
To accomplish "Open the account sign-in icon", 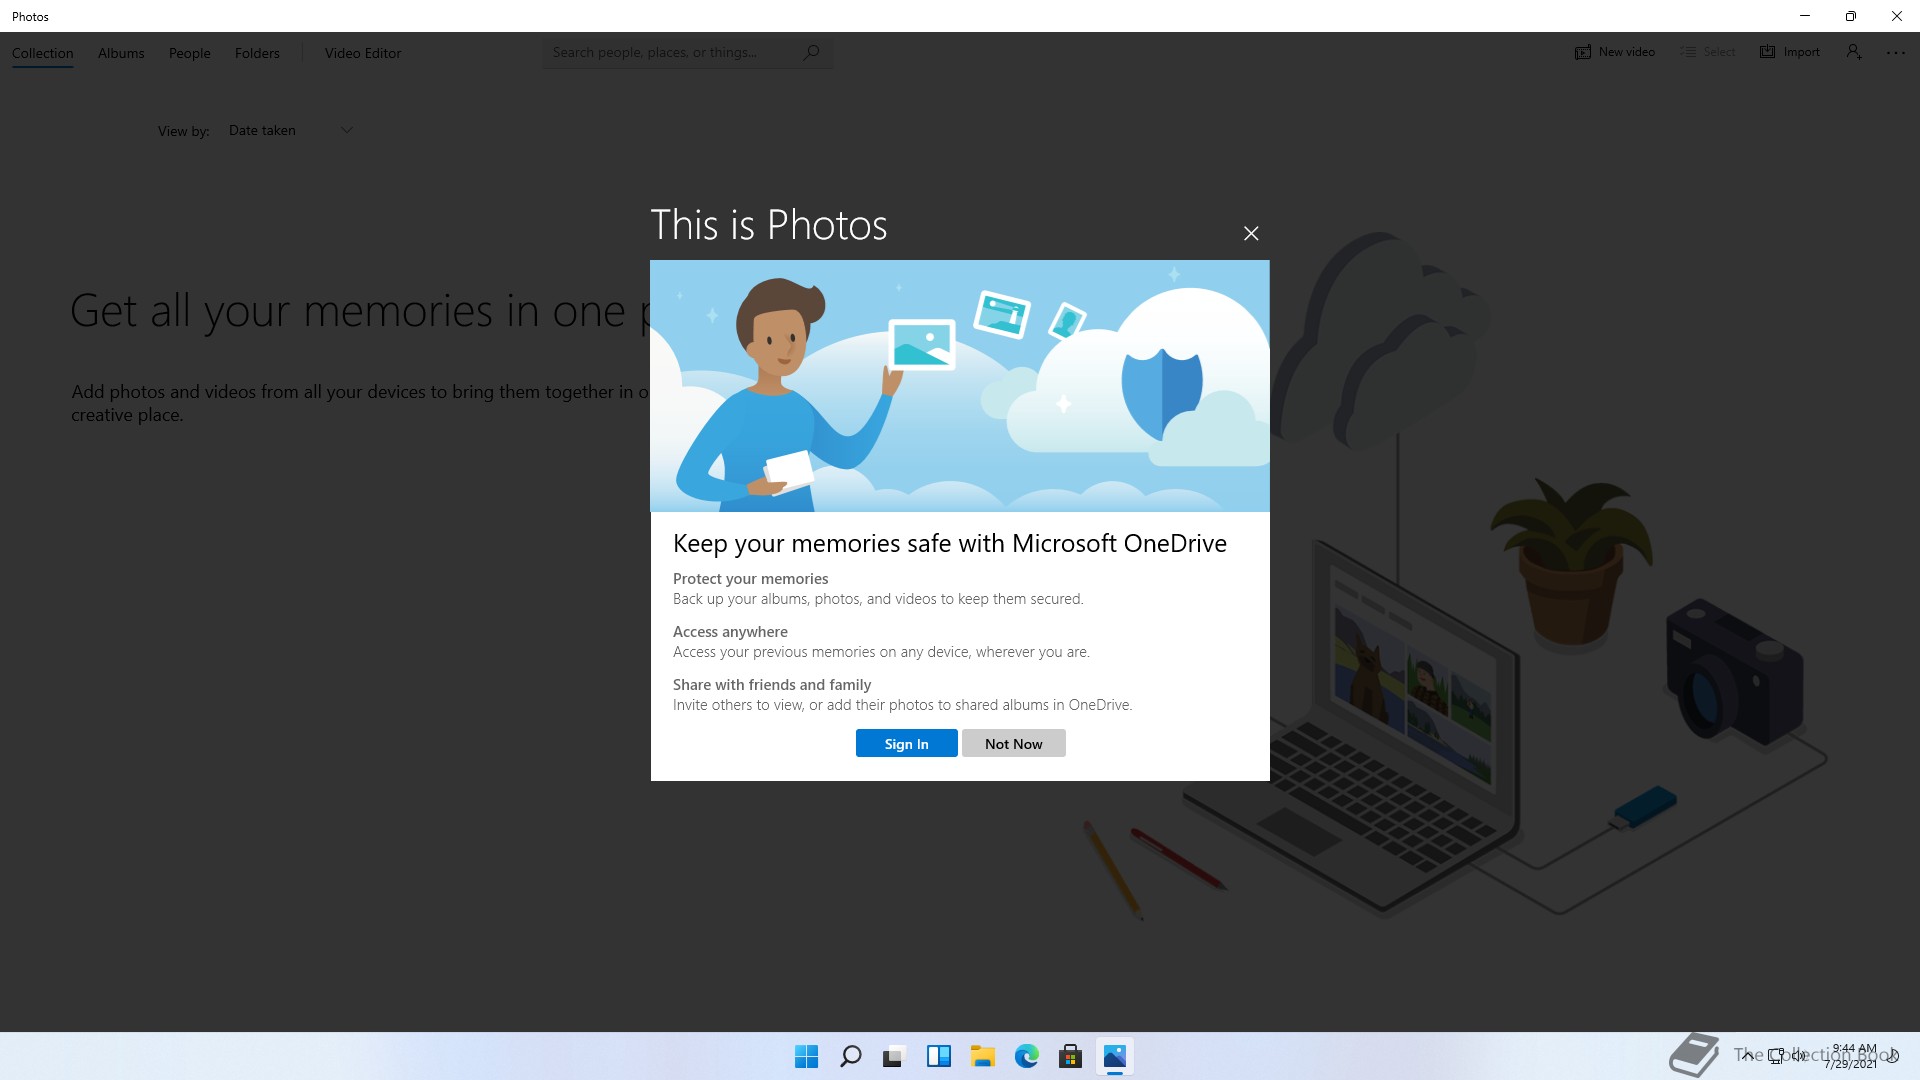I will pyautogui.click(x=1854, y=52).
